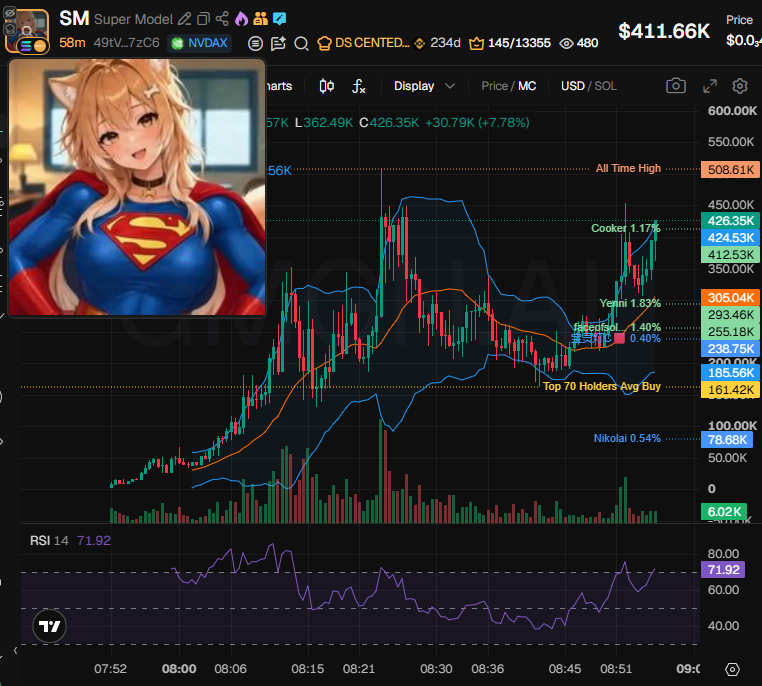Expand the chart to fullscreen
This screenshot has height=686, width=762.
point(710,86)
